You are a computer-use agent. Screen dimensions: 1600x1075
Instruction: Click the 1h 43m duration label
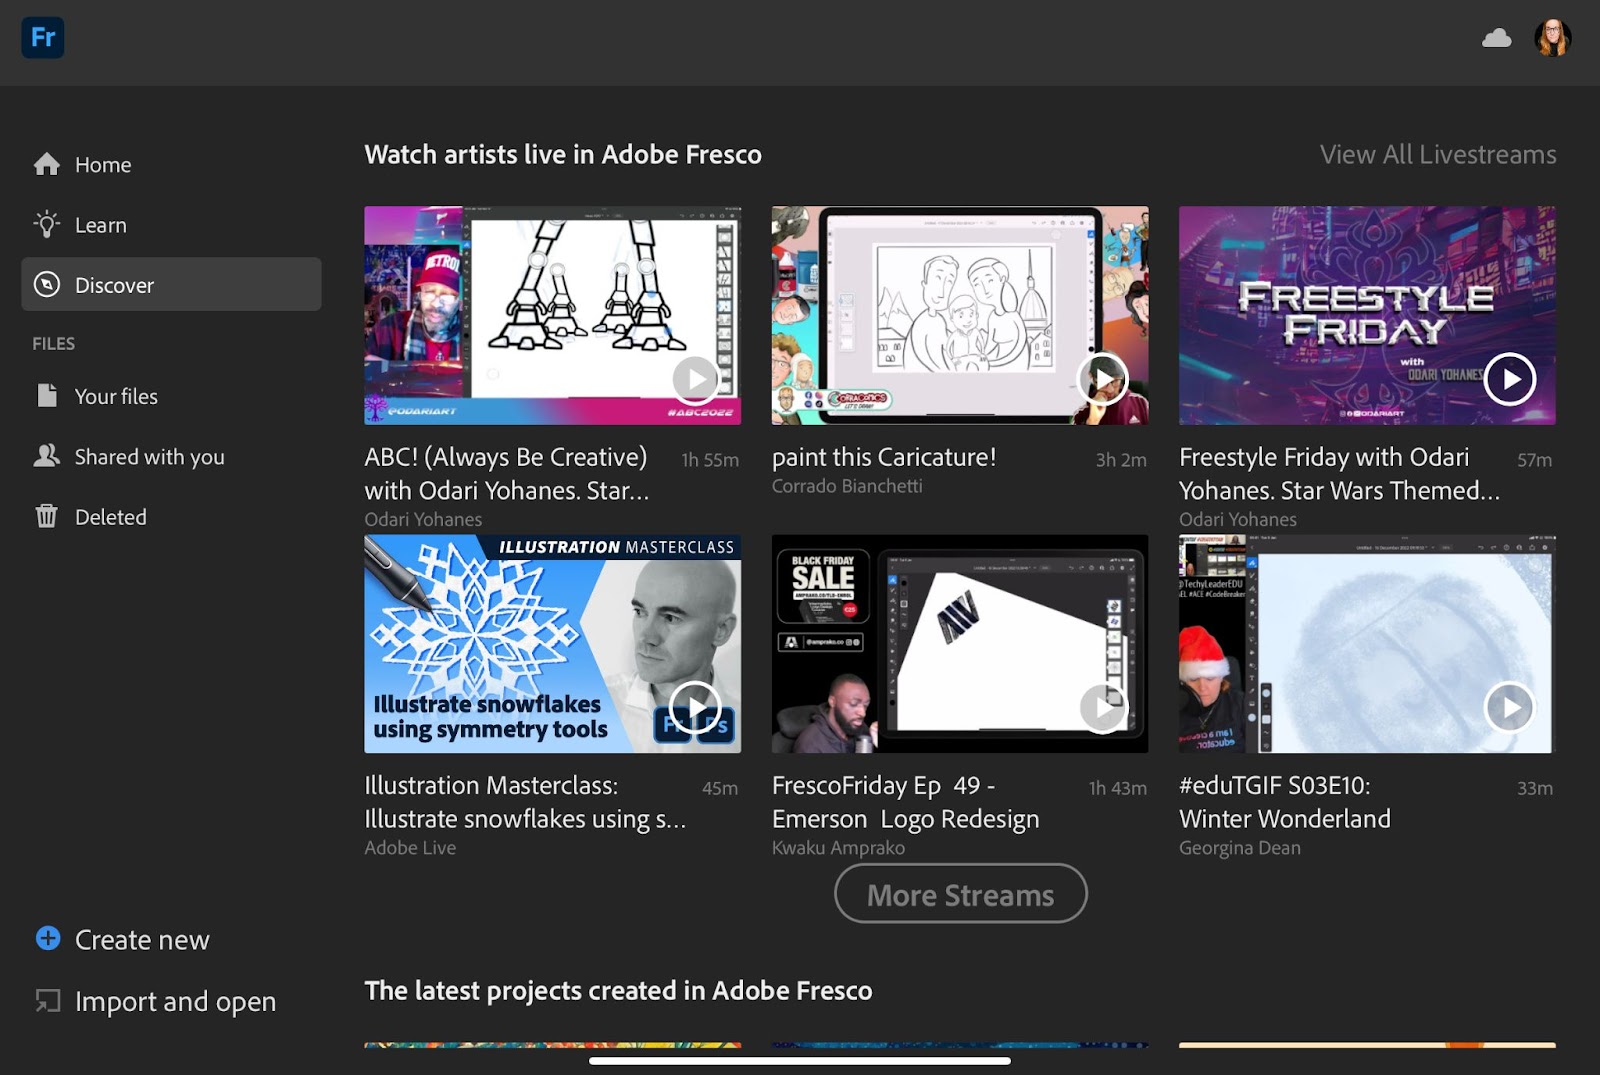point(1118,788)
